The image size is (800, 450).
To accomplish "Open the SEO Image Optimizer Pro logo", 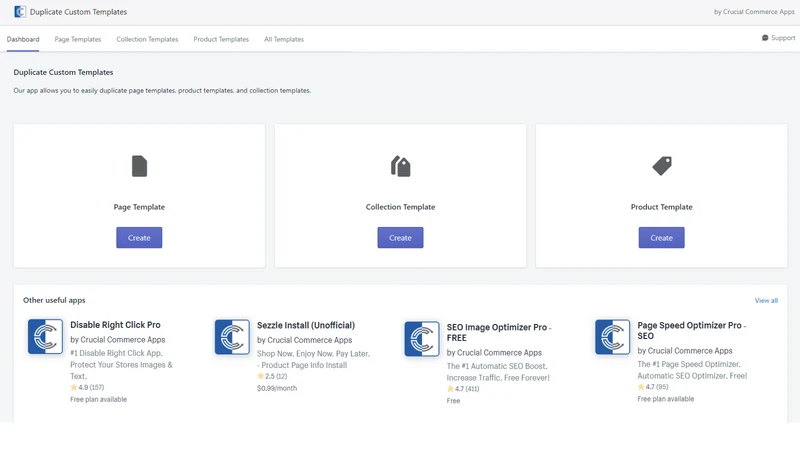I will tap(422, 339).
